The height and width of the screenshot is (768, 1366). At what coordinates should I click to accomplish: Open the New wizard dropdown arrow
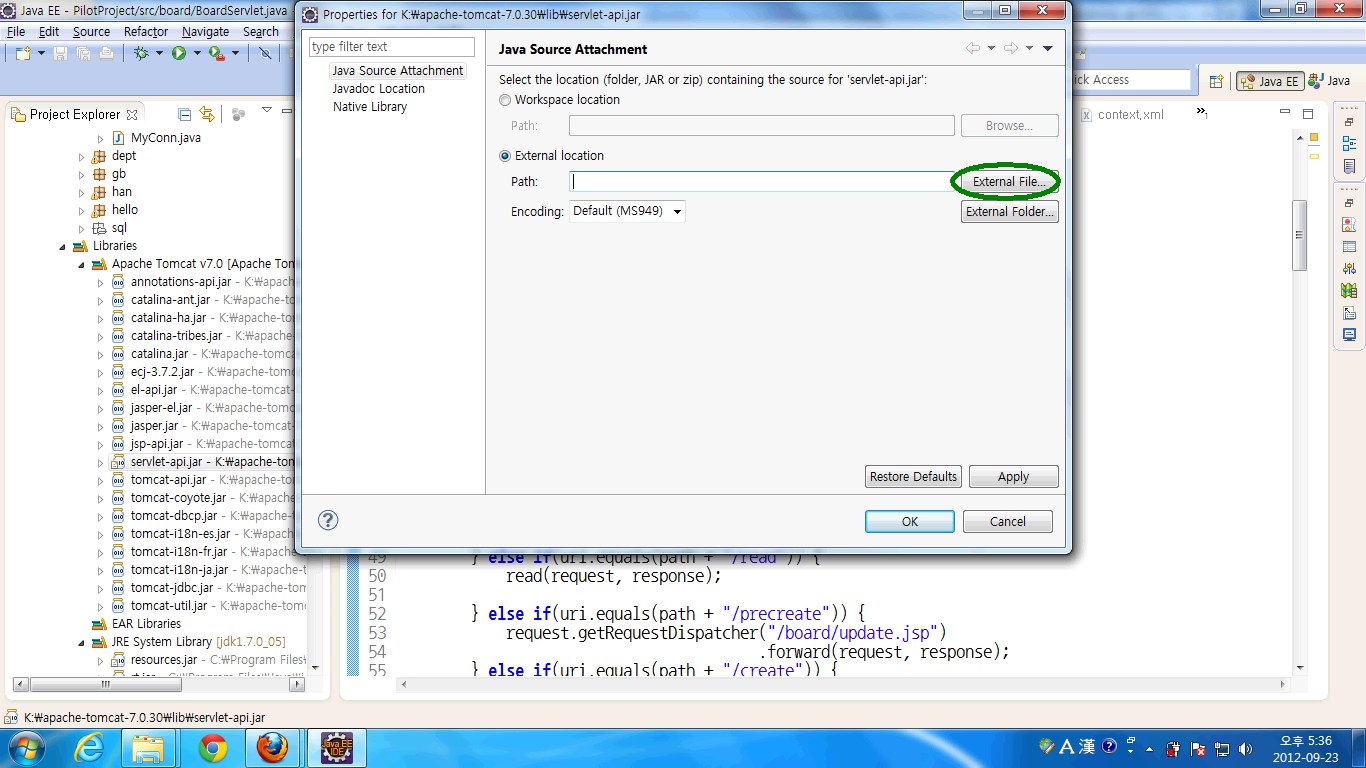(x=40, y=53)
